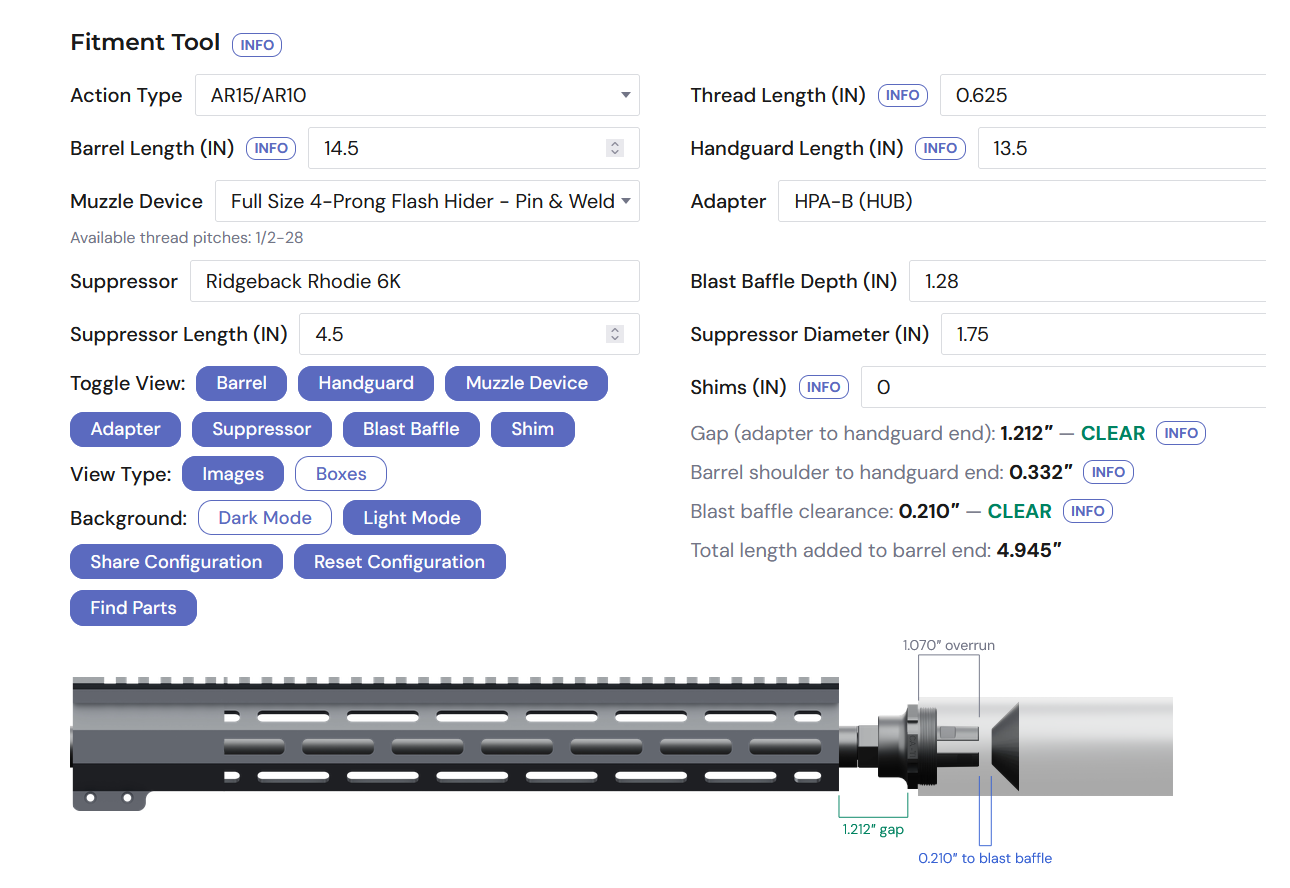Click the "Fitment Tool" heading
Screen dimensions: 1290x888
point(145,43)
